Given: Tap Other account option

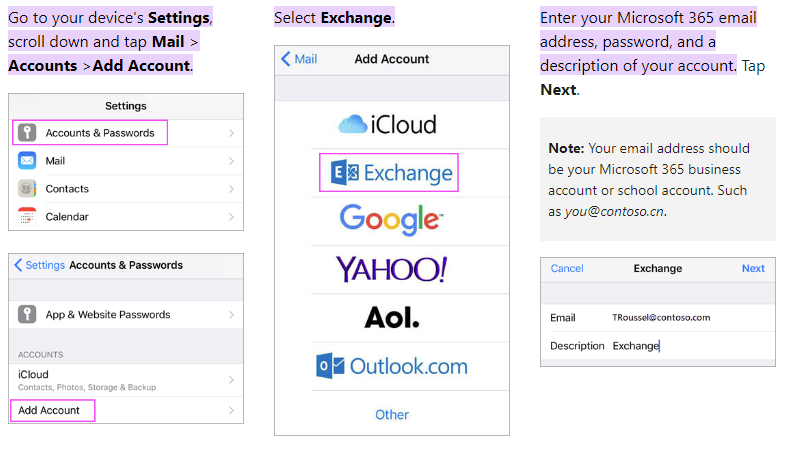Looking at the screenshot, I should tap(392, 414).
